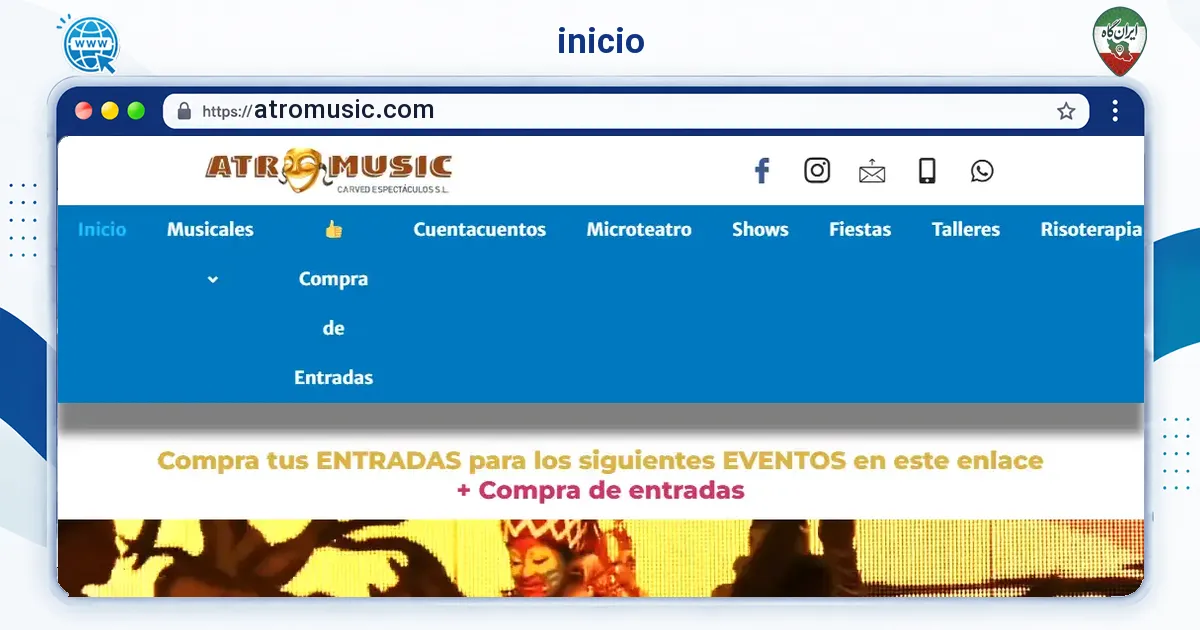
Task: Select Shows in the navigation bar
Action: [760, 229]
